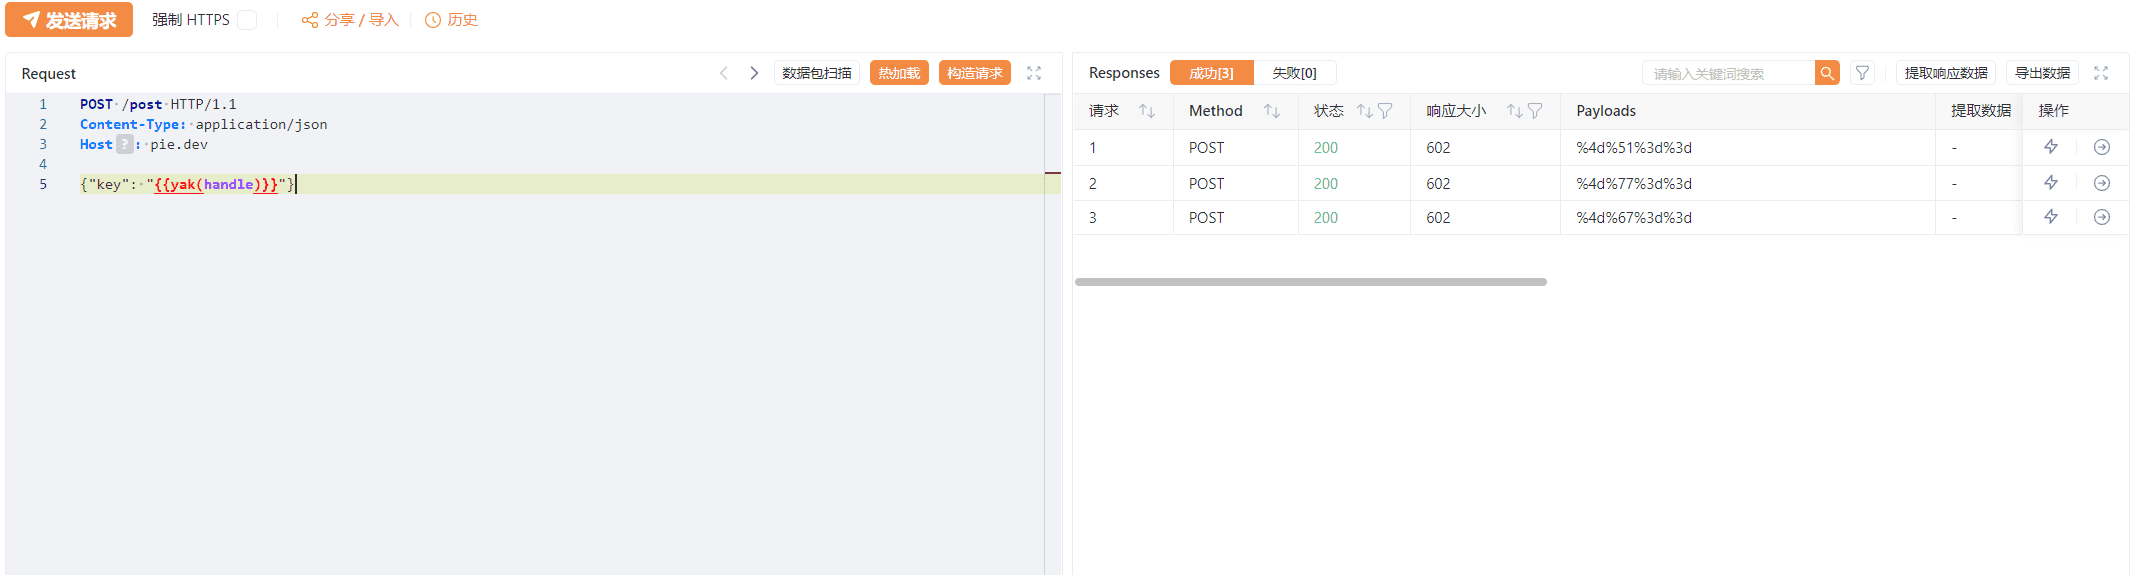Filter the 响应大小 column
2136x575 pixels.
tap(1535, 111)
